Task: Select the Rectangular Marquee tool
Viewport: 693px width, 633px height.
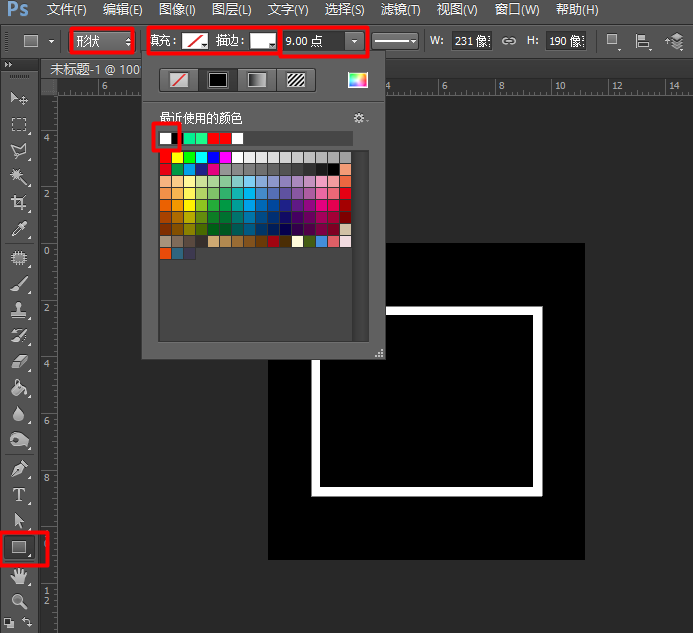Action: point(19,125)
